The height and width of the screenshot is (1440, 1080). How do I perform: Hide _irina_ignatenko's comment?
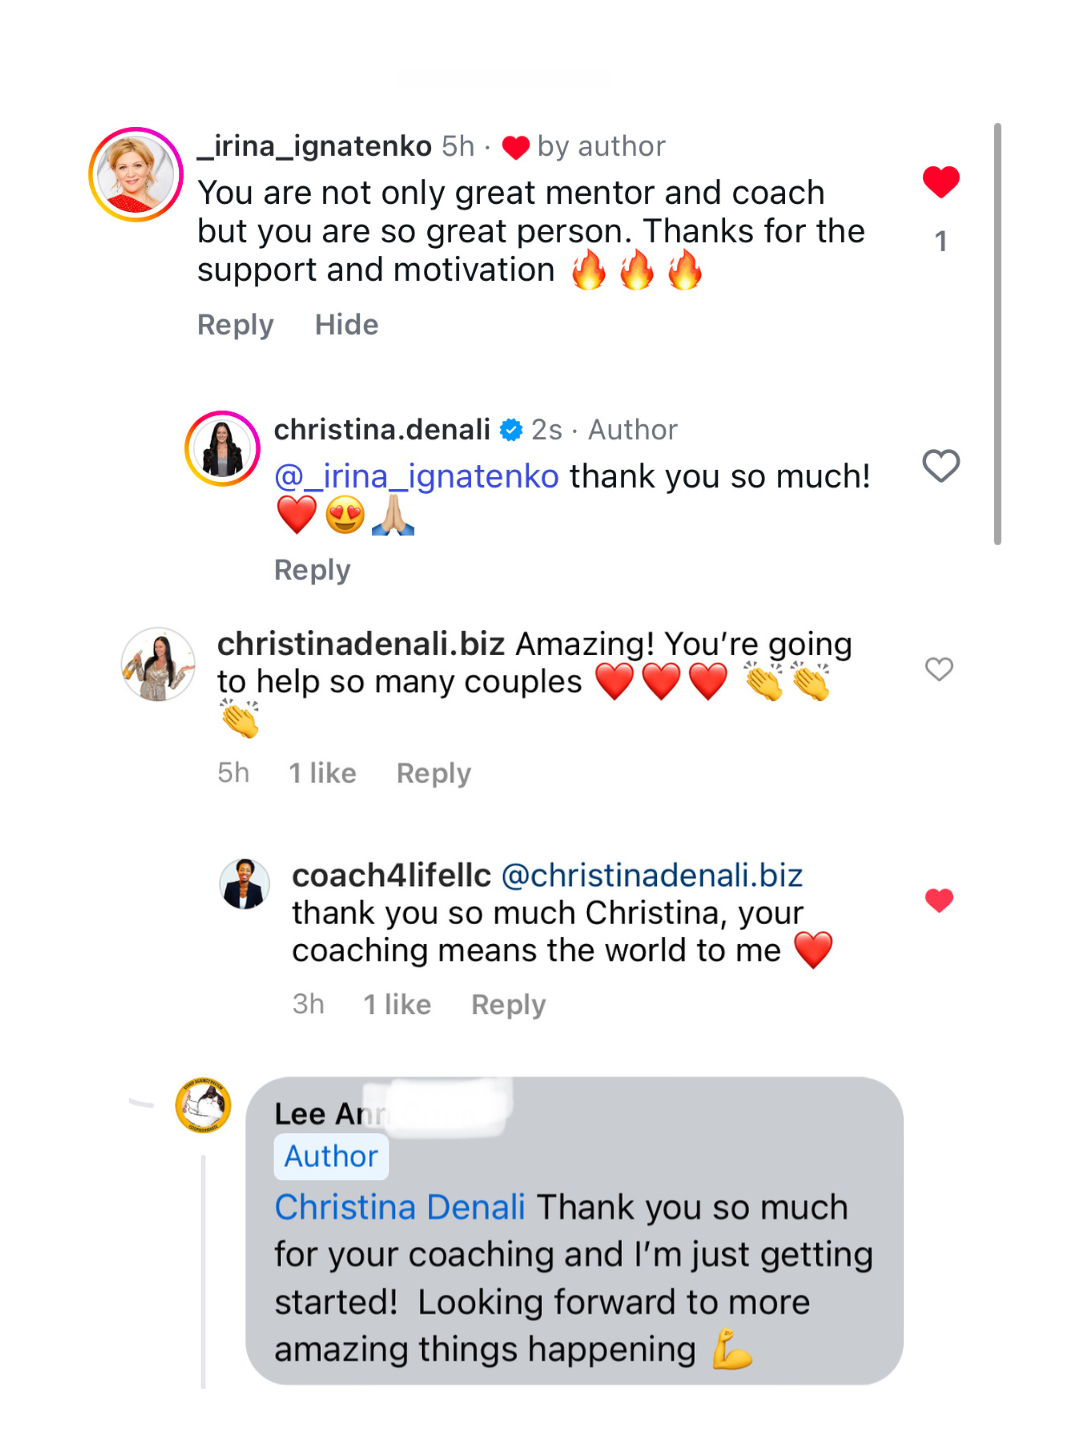point(346,325)
